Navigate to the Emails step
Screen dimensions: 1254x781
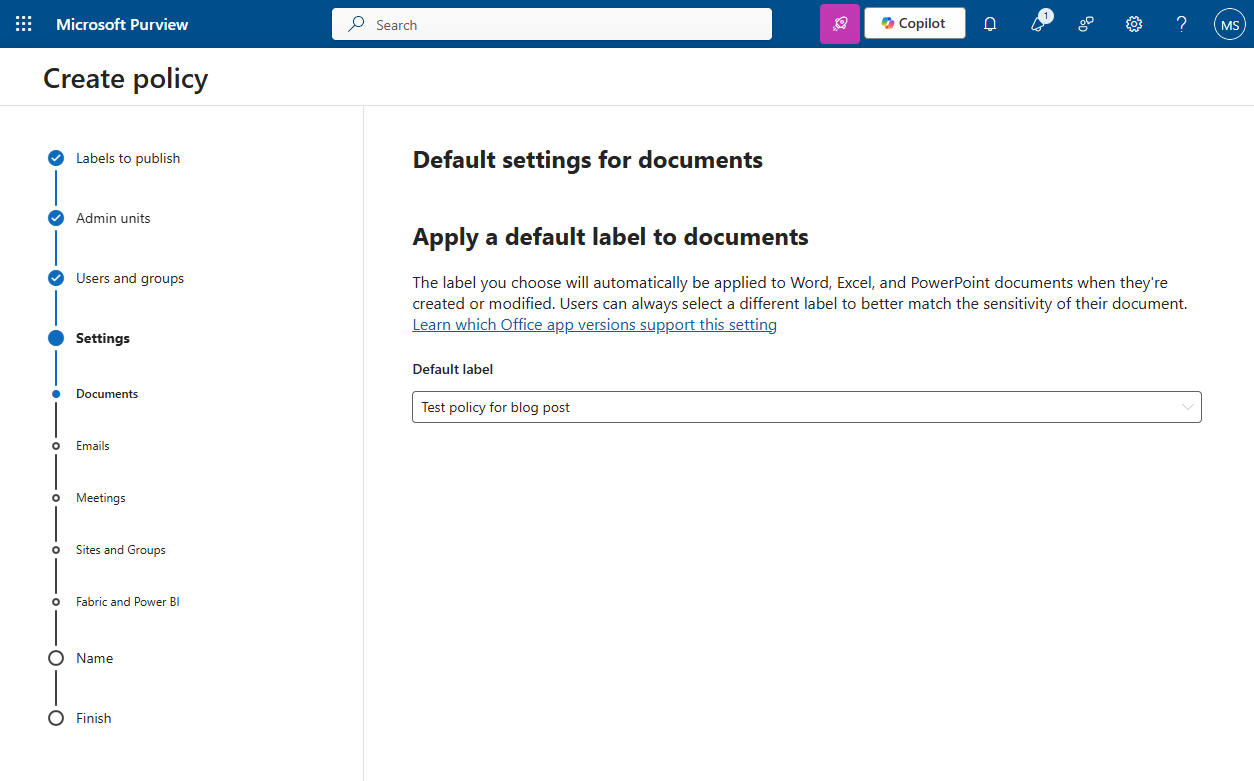[94, 445]
